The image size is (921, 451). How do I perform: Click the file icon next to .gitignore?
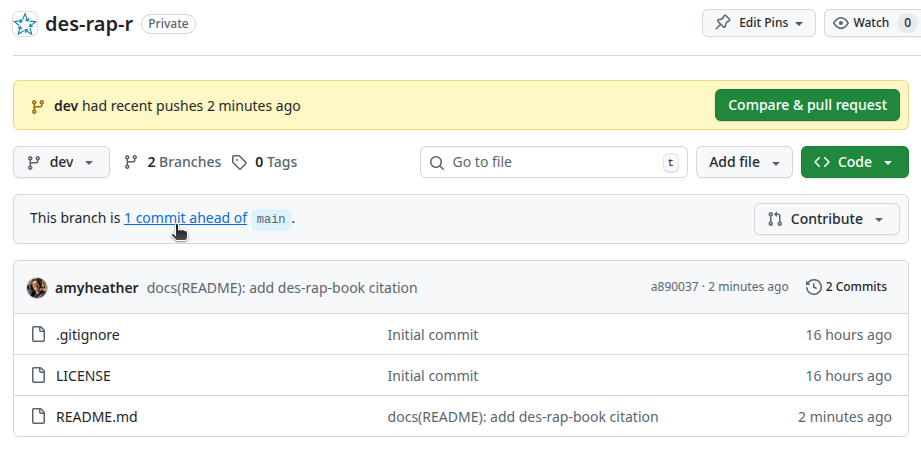coord(39,335)
